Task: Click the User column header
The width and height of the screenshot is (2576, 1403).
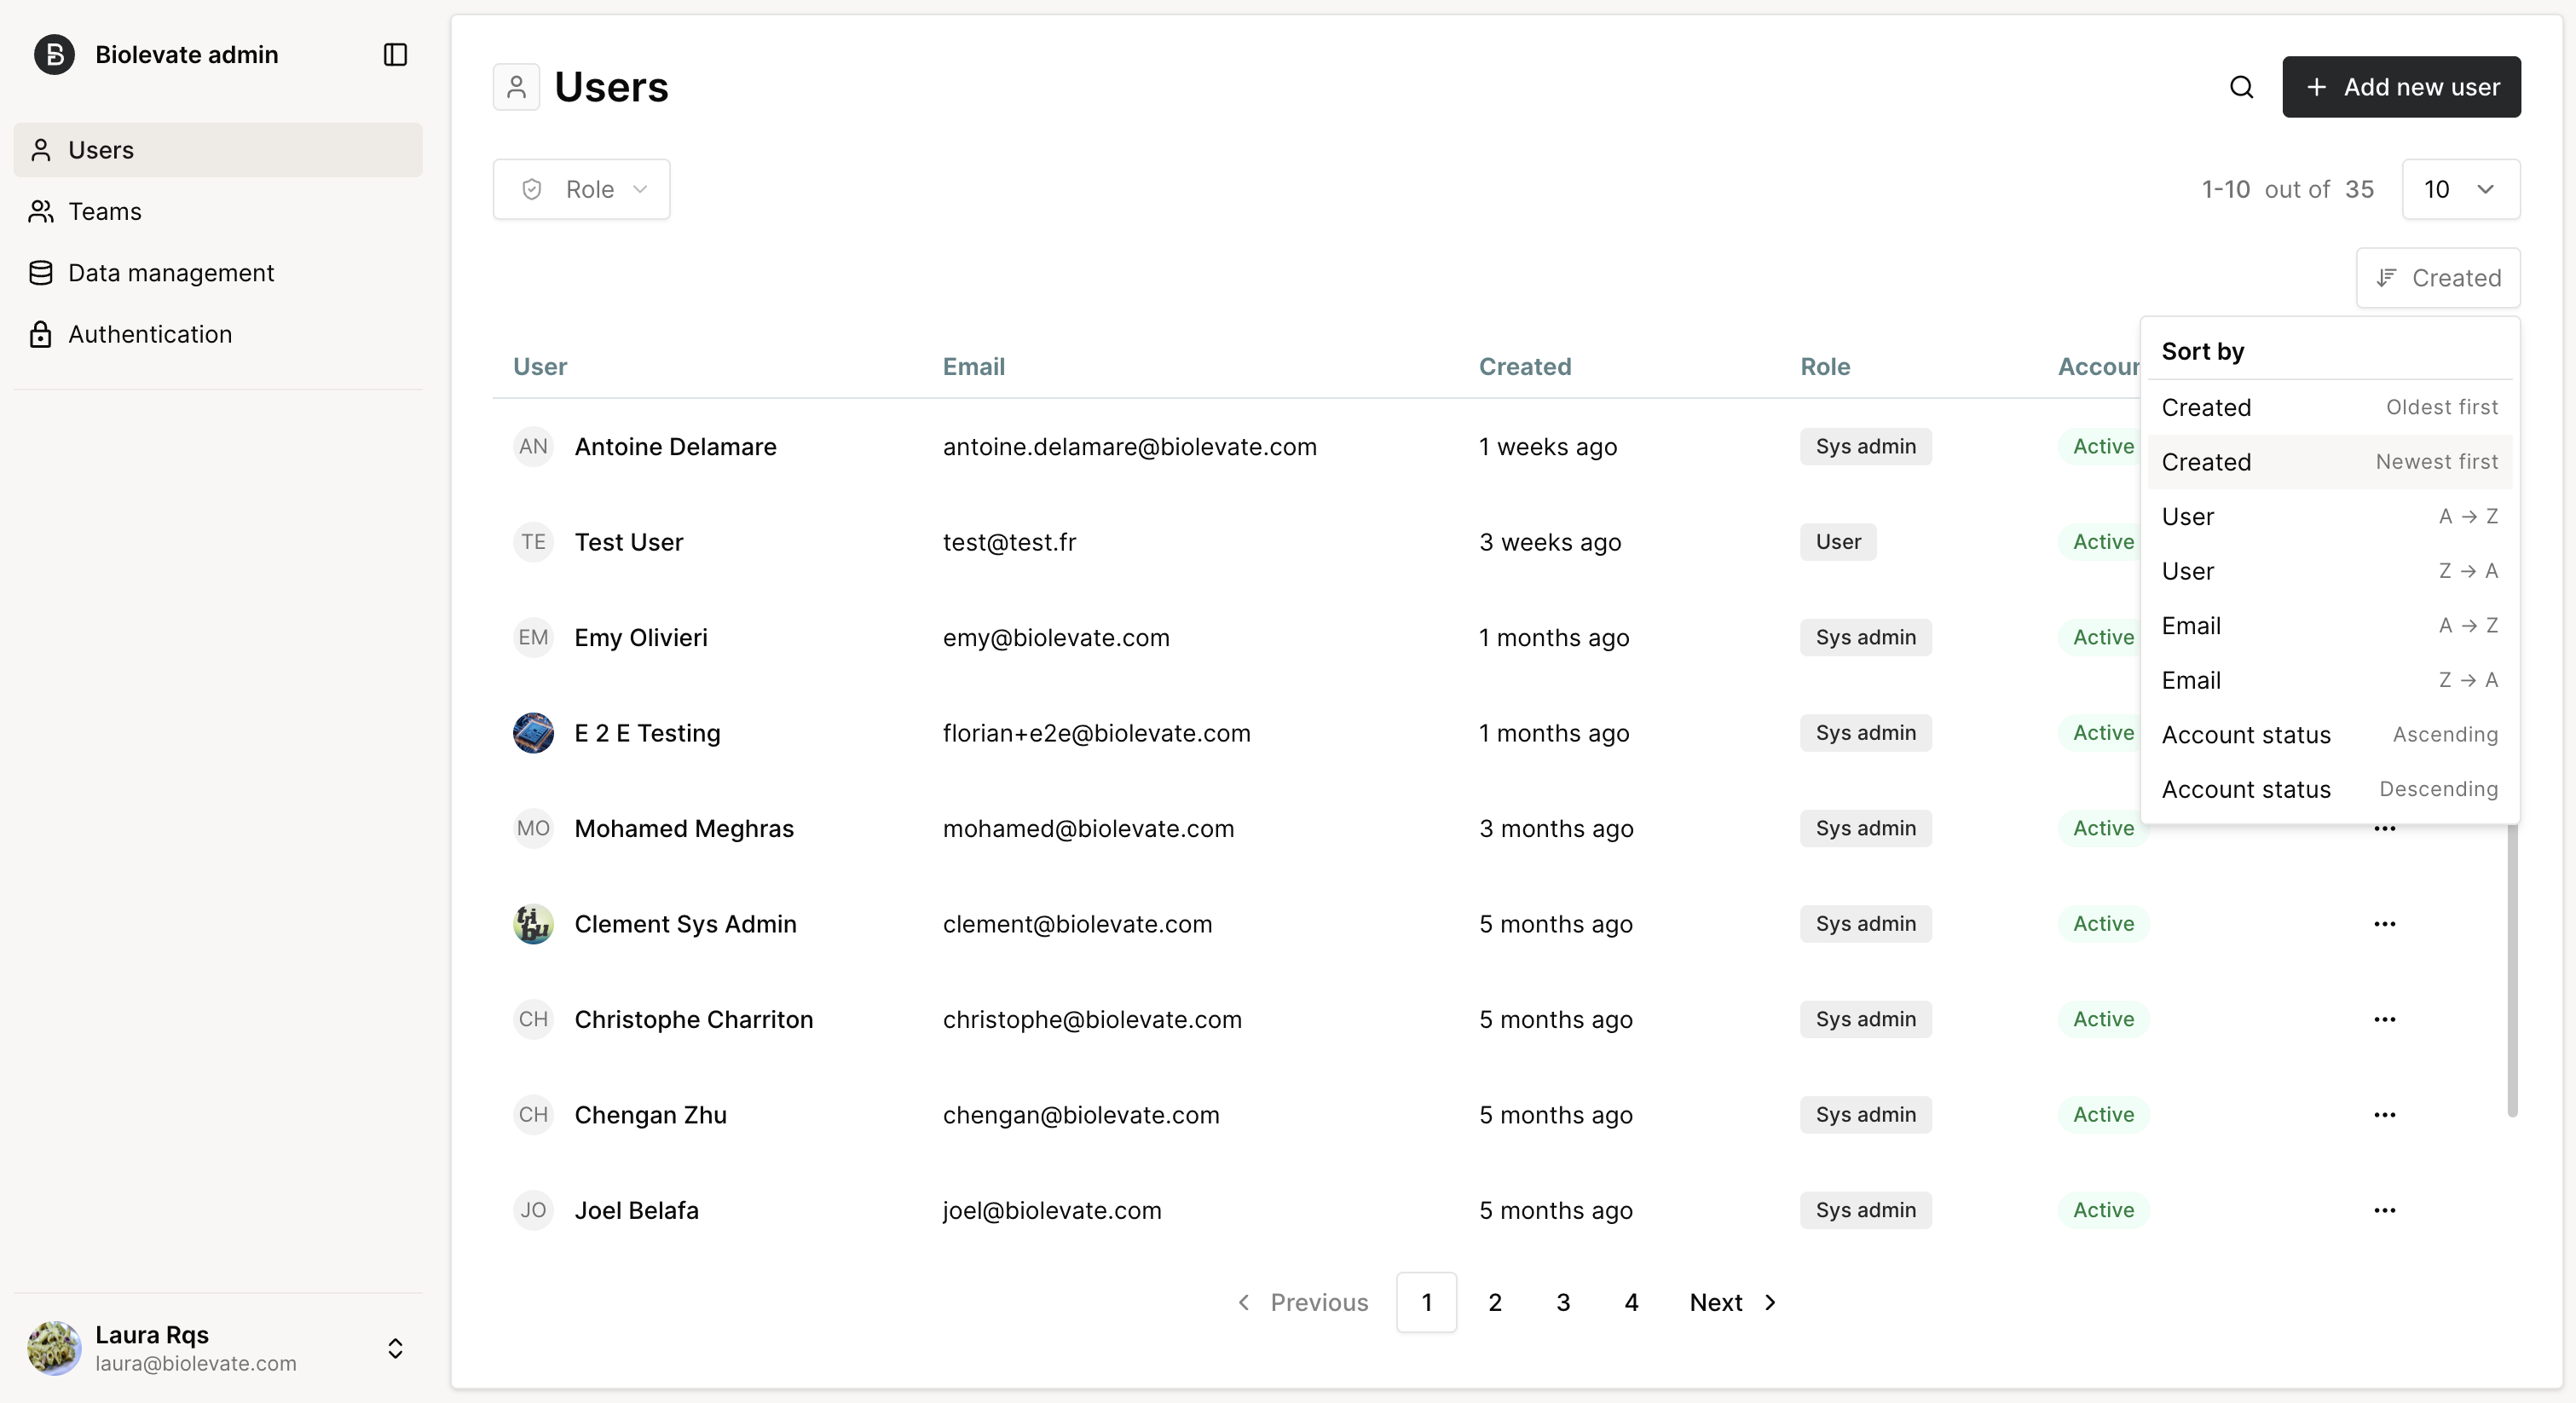Action: point(540,366)
